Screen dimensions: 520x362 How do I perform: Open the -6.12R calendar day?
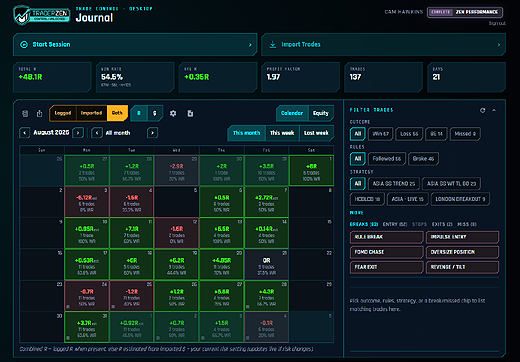click(x=87, y=202)
